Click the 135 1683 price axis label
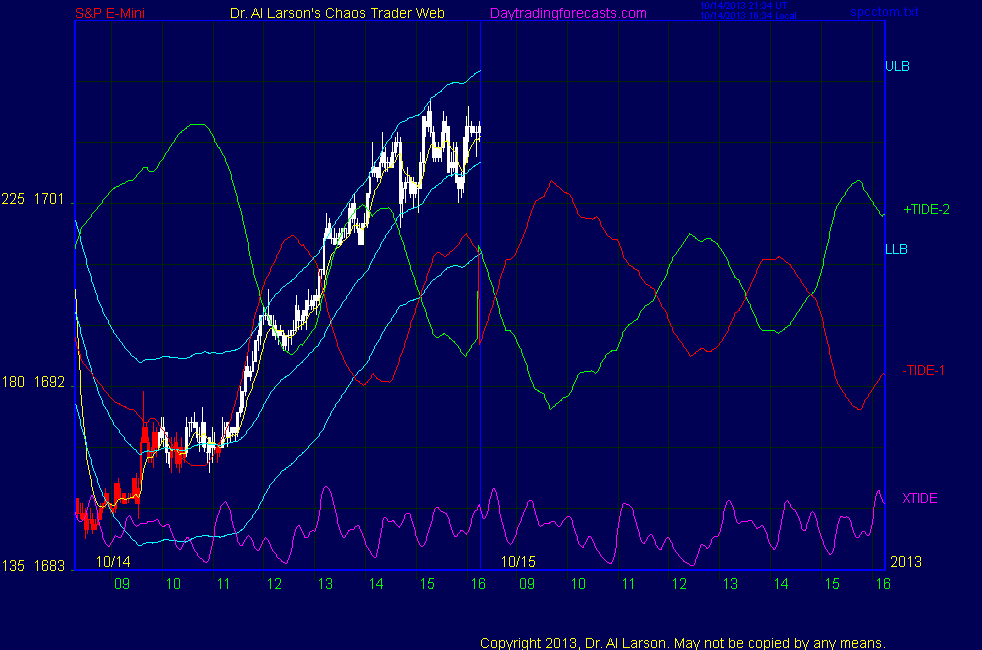 [x=33, y=566]
